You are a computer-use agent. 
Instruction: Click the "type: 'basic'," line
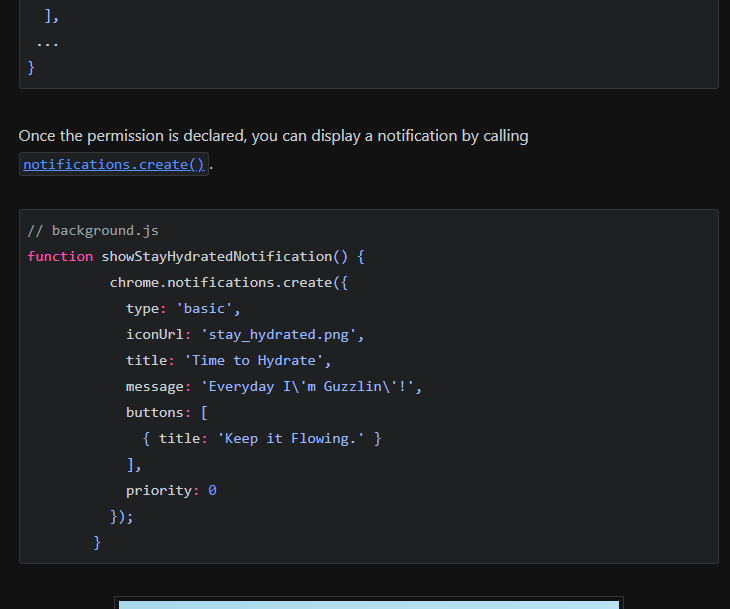click(x=183, y=309)
